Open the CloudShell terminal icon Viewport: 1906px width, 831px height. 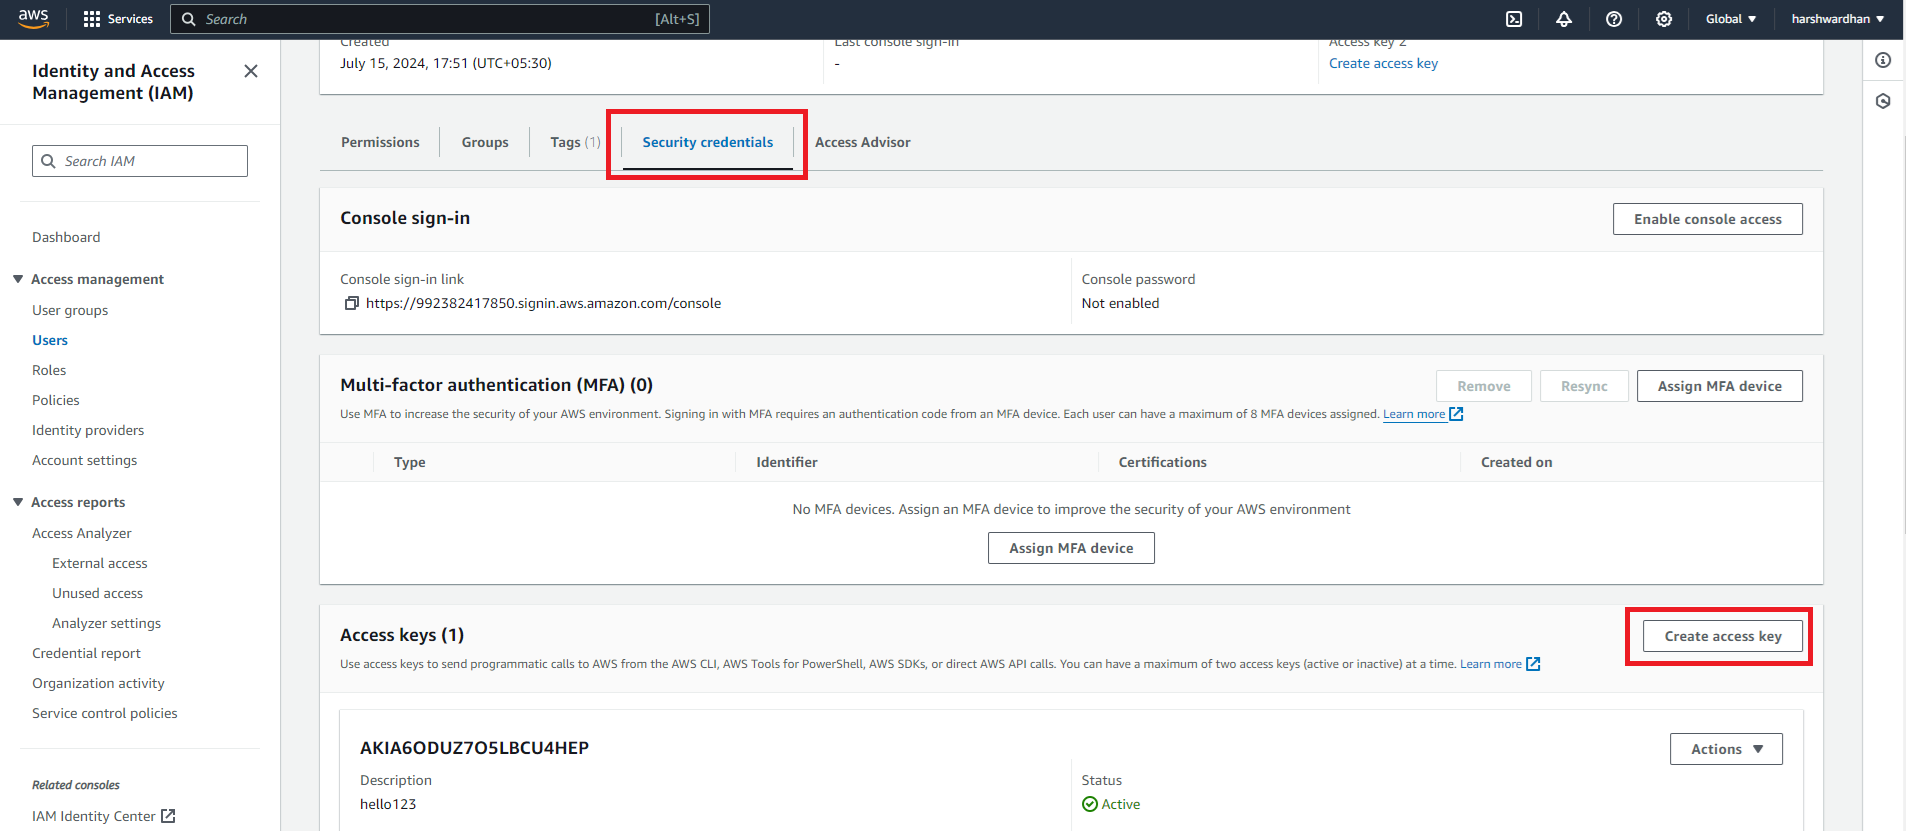click(x=1514, y=19)
